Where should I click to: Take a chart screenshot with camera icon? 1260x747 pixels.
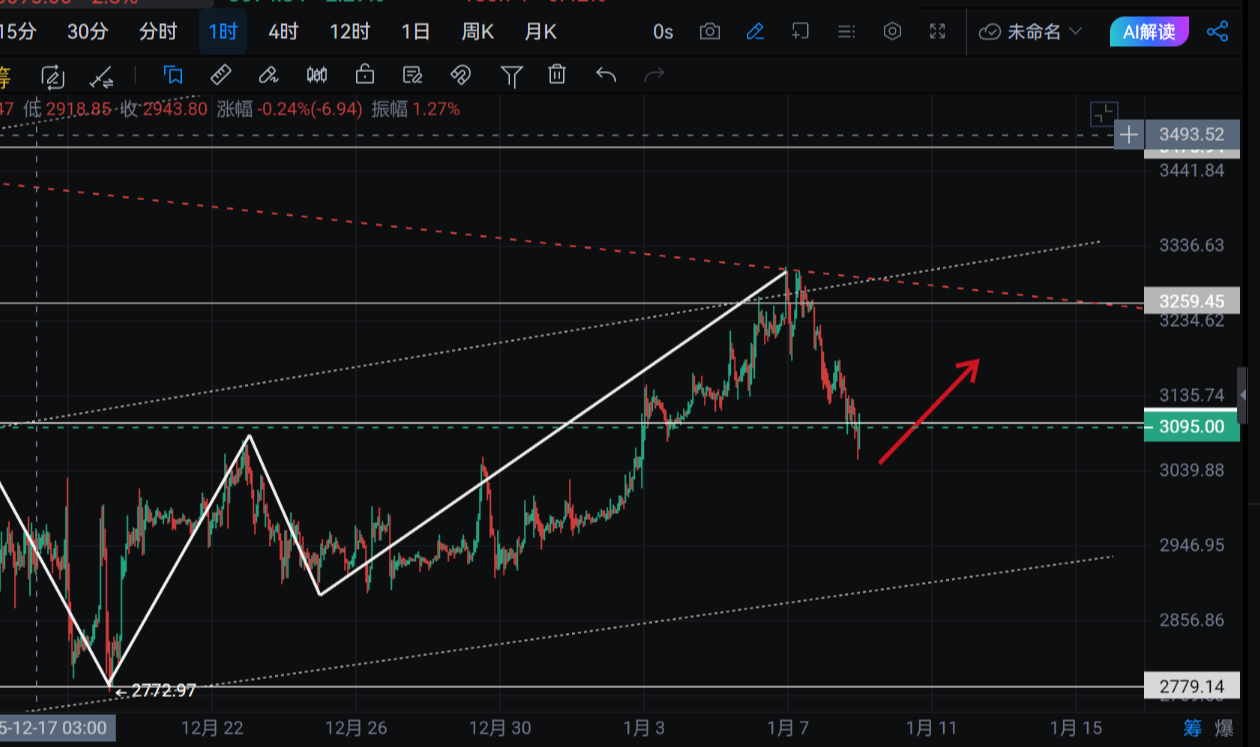pyautogui.click(x=710, y=32)
